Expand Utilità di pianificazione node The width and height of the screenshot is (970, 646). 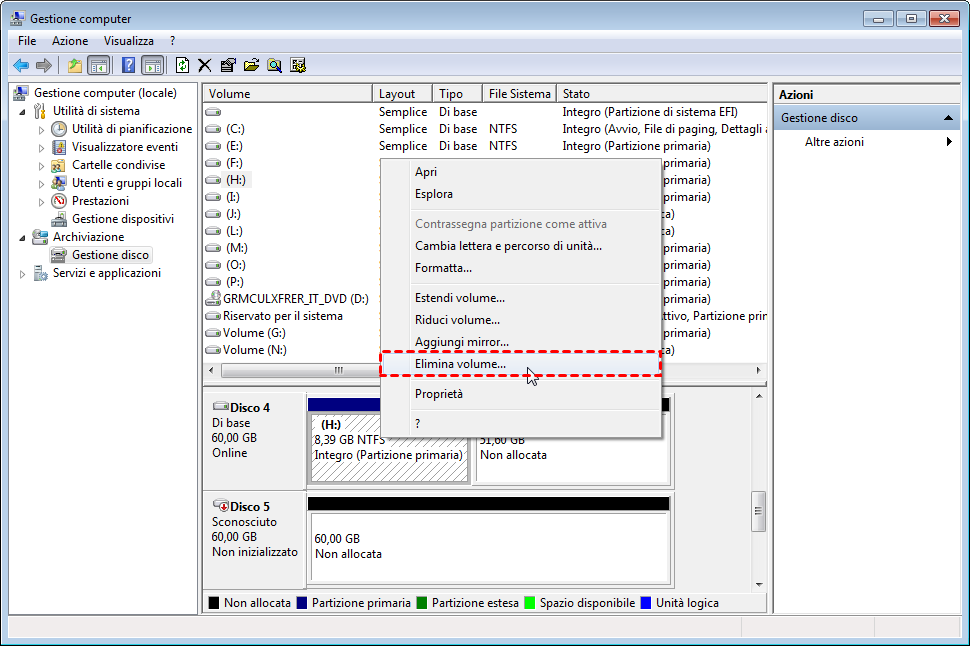[41, 130]
